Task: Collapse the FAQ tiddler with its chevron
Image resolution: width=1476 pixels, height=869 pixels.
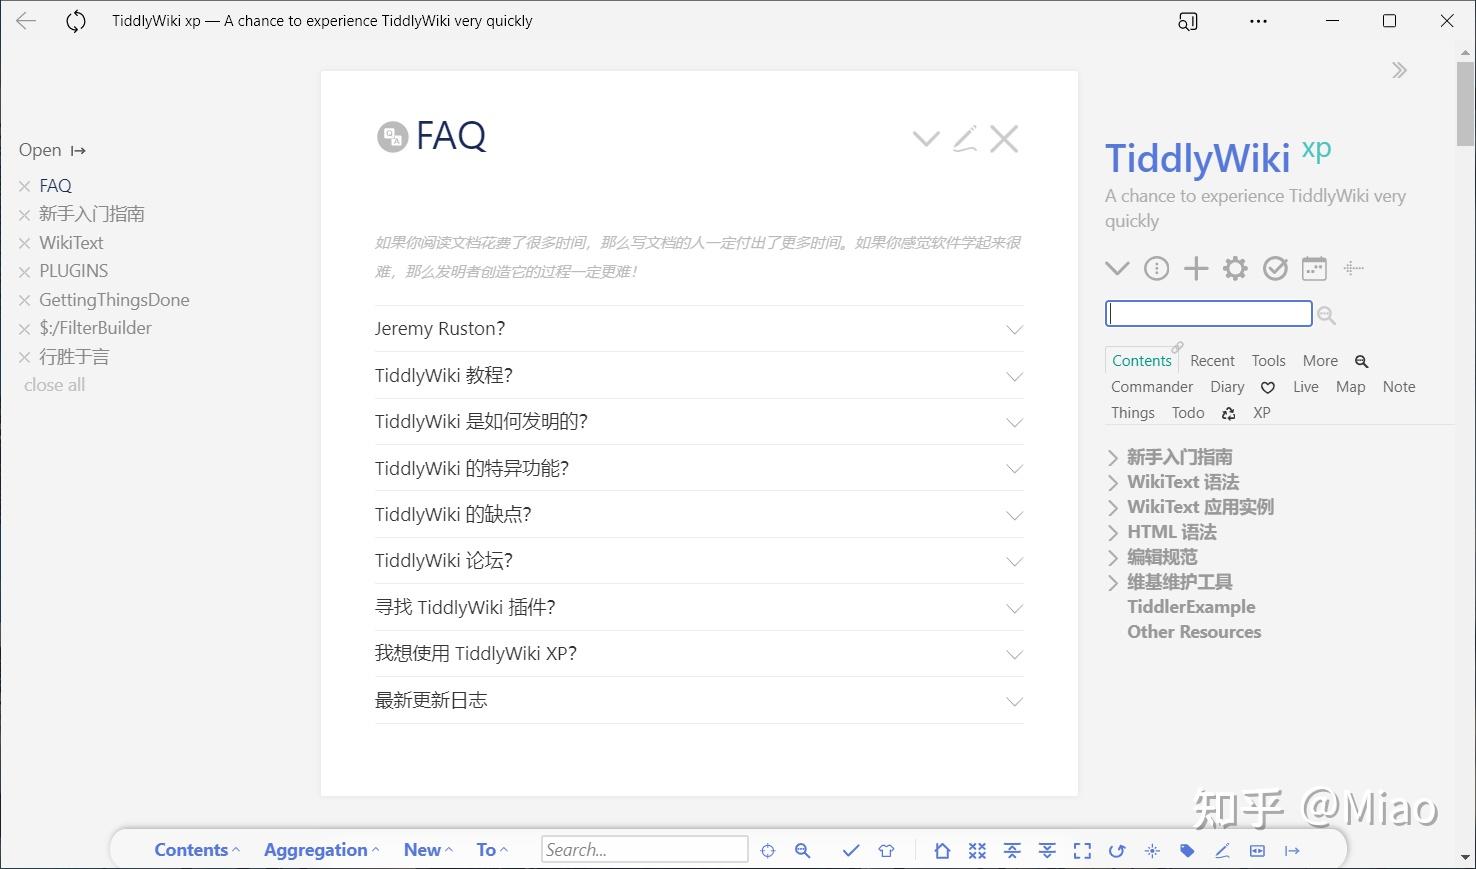Action: [925, 138]
